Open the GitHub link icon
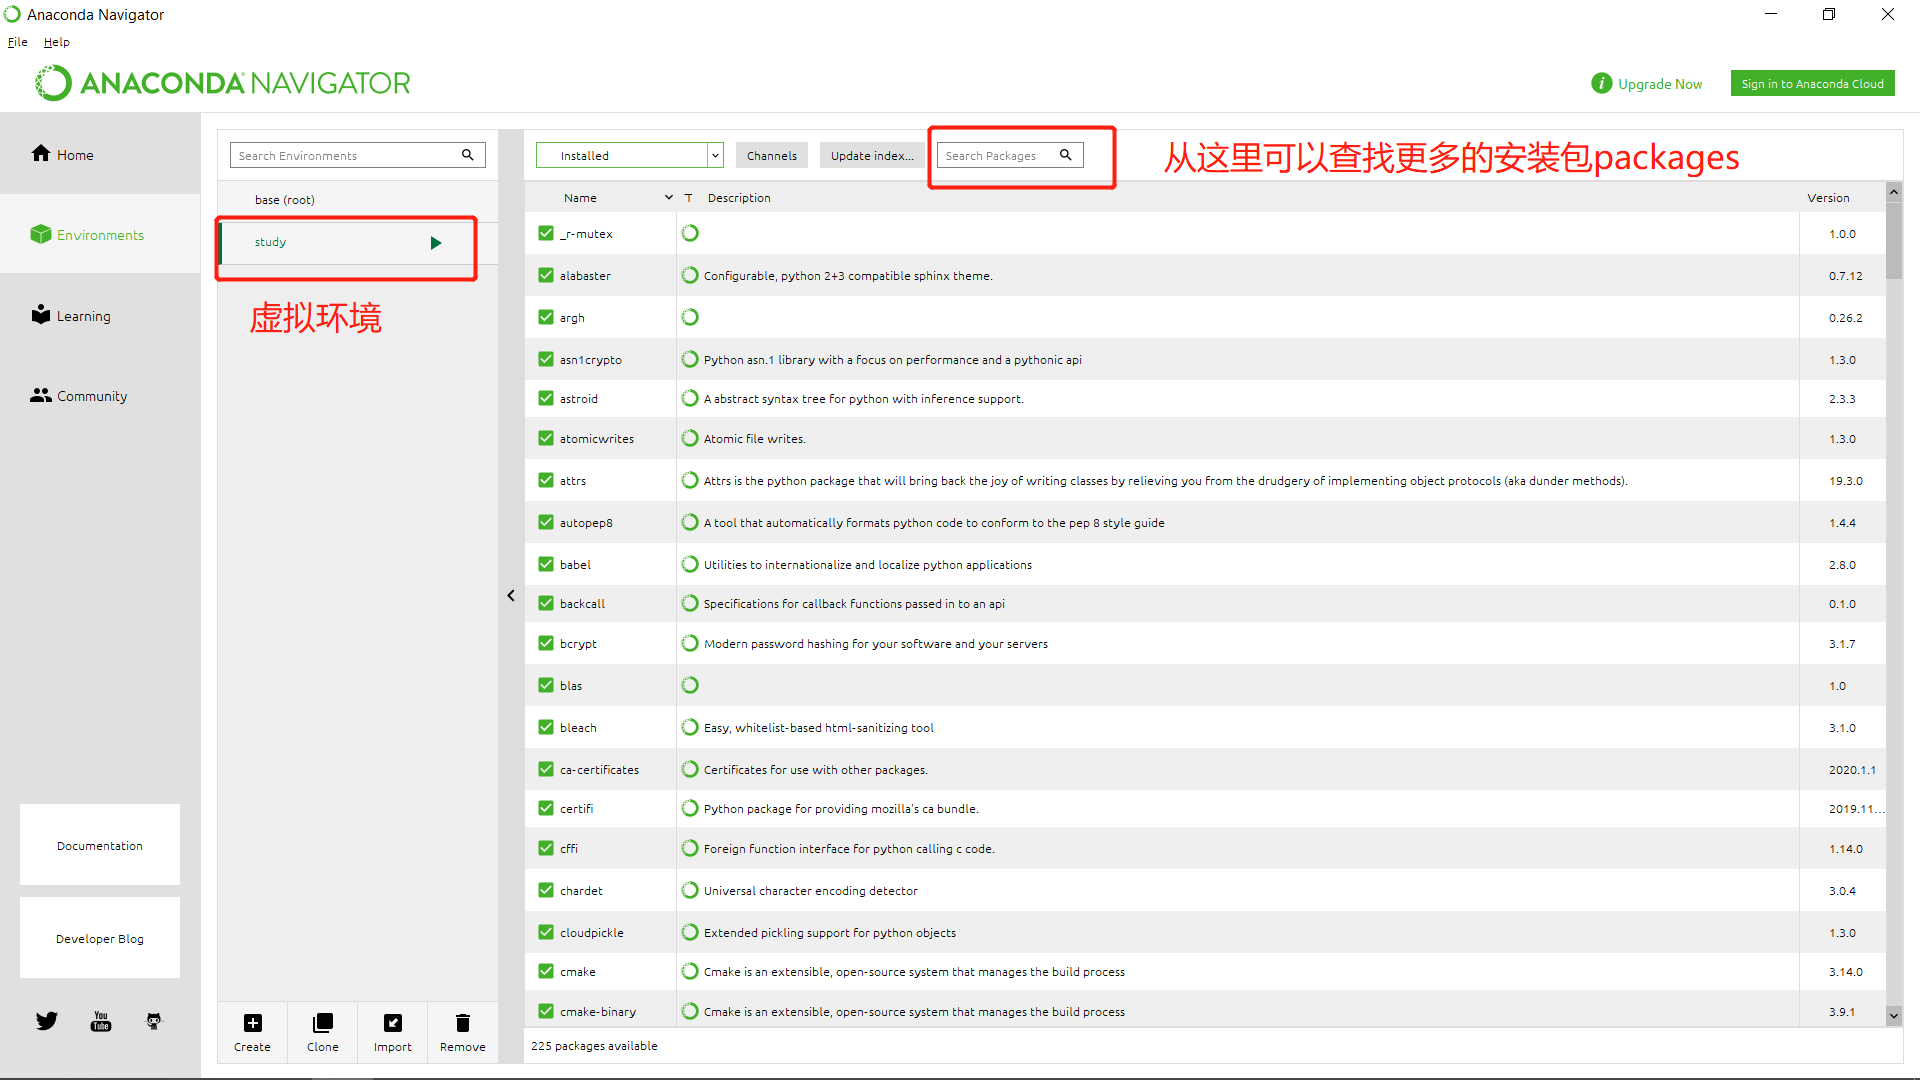1920x1080 pixels. (x=154, y=1021)
